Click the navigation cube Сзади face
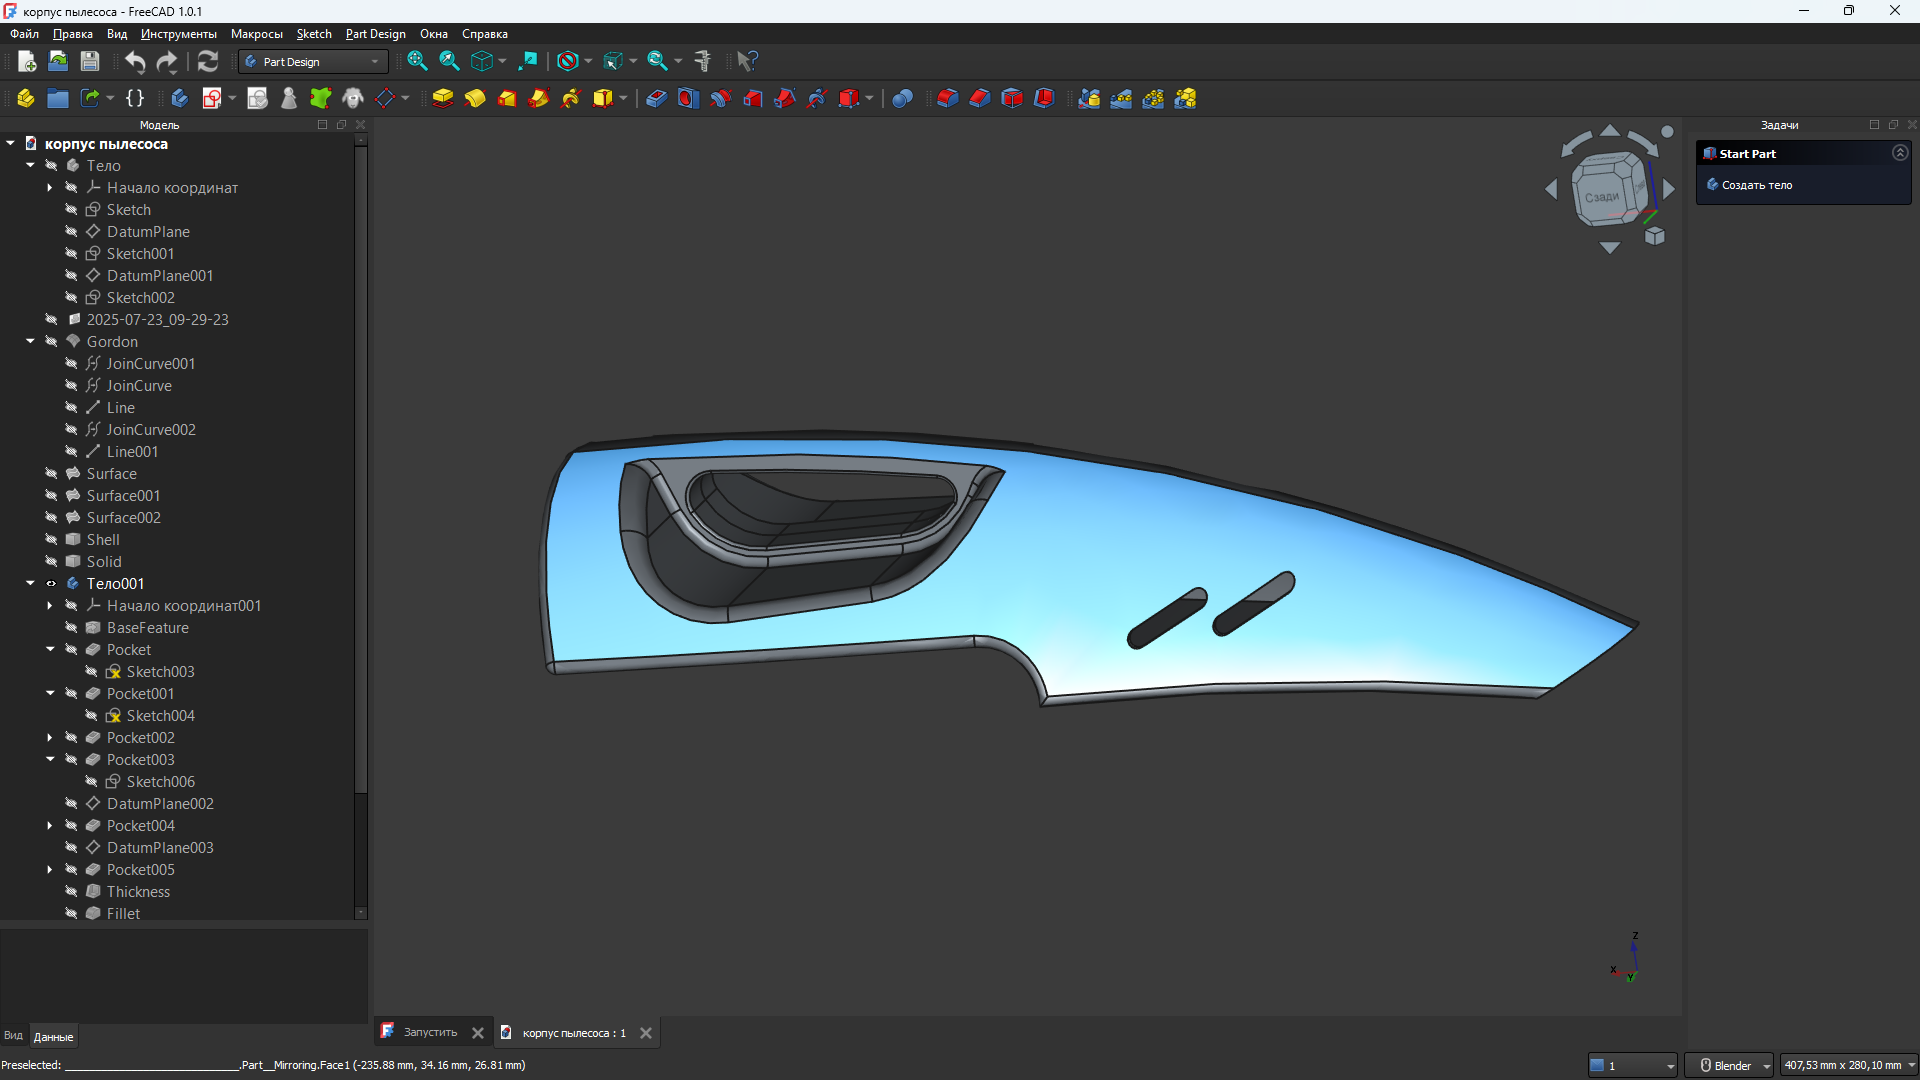 coord(1602,196)
